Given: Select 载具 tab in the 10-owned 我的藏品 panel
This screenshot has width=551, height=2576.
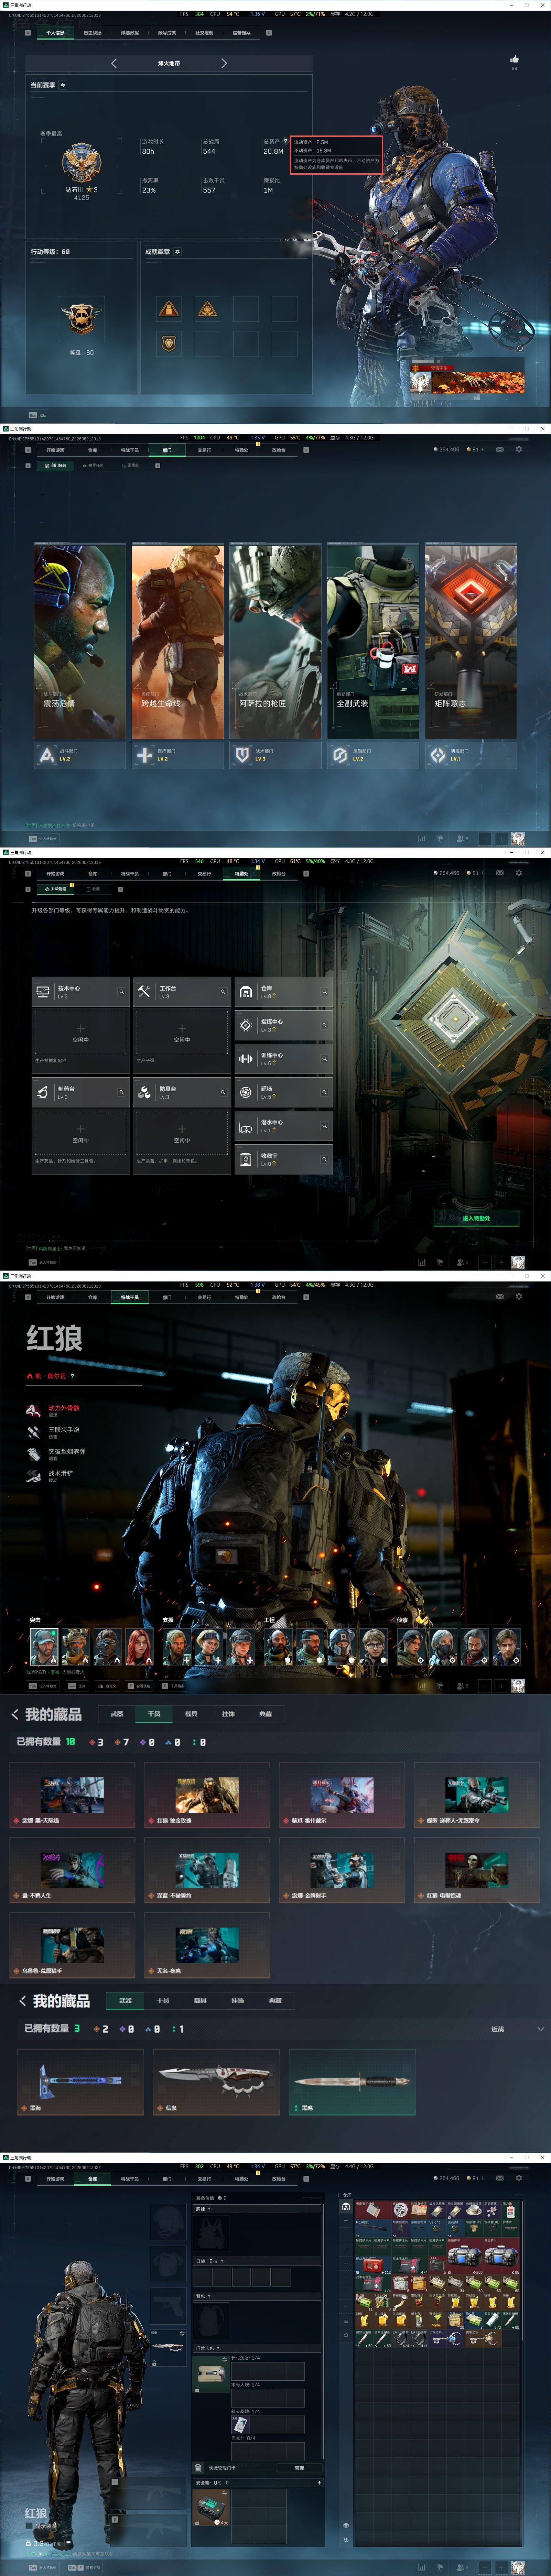Looking at the screenshot, I should click(191, 1714).
